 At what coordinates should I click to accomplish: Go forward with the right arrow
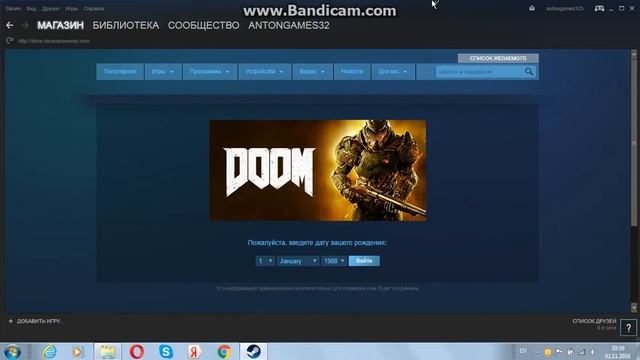click(x=25, y=25)
